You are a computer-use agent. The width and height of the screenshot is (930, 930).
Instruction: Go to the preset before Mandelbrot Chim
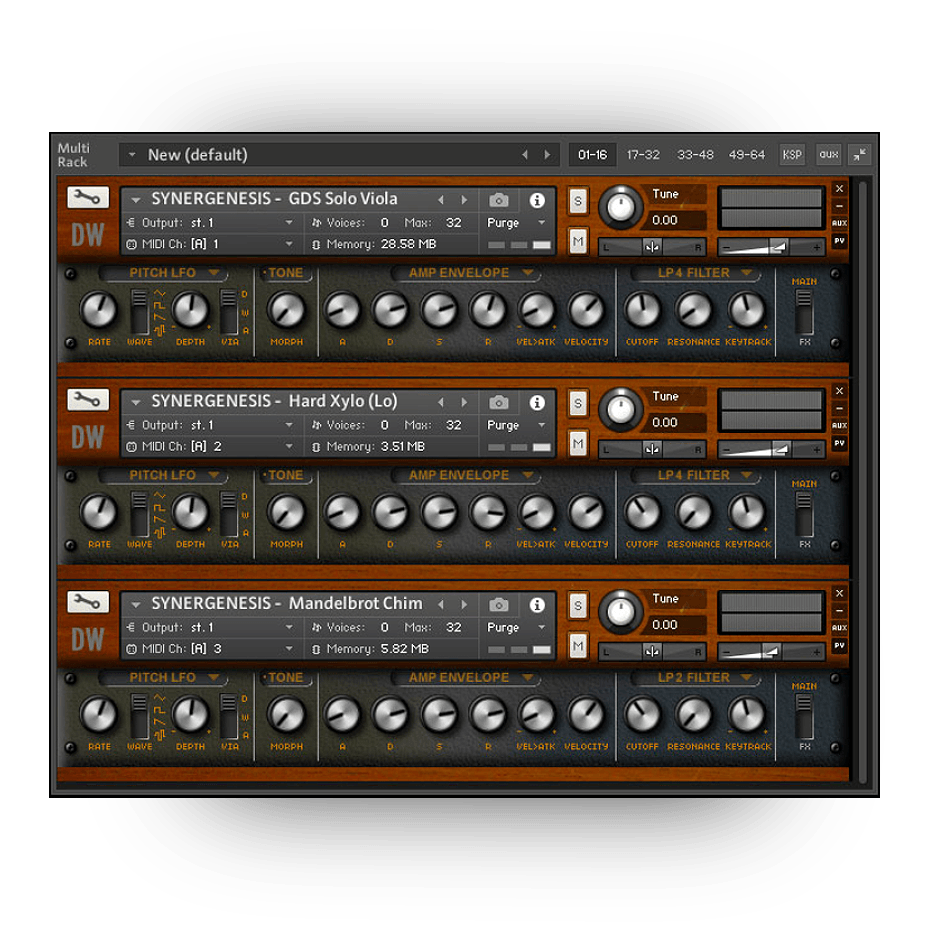[441, 605]
